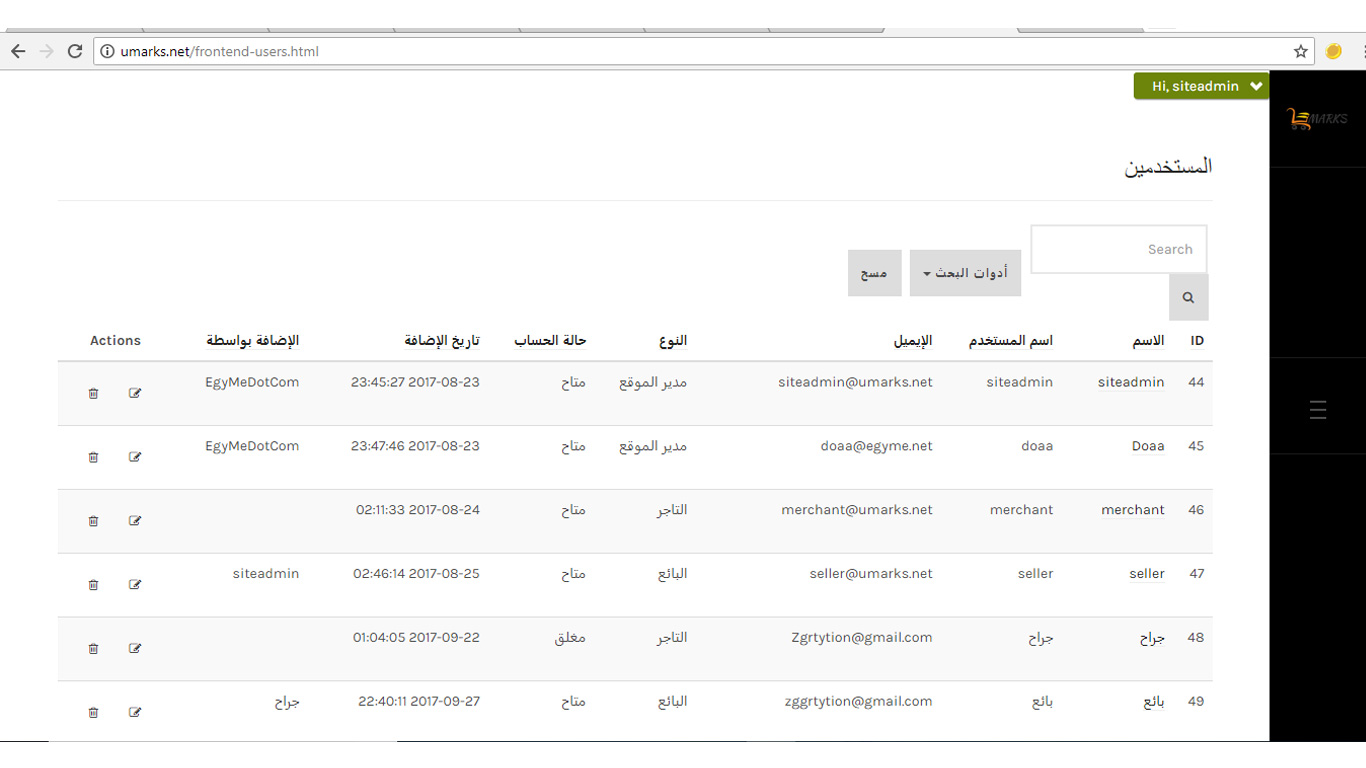Click the UMARKS cart logo
Image resolution: width=1366 pixels, height=768 pixels.
click(x=1318, y=119)
